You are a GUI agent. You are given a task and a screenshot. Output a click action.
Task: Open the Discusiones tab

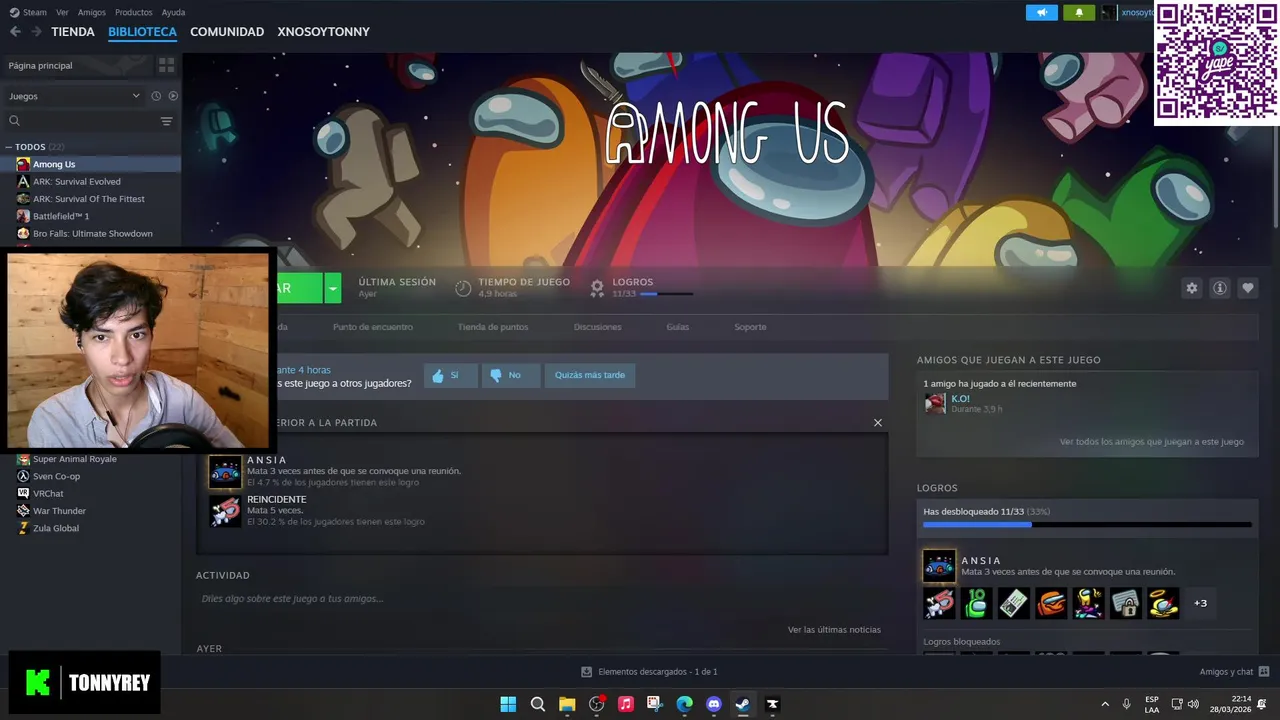click(597, 327)
